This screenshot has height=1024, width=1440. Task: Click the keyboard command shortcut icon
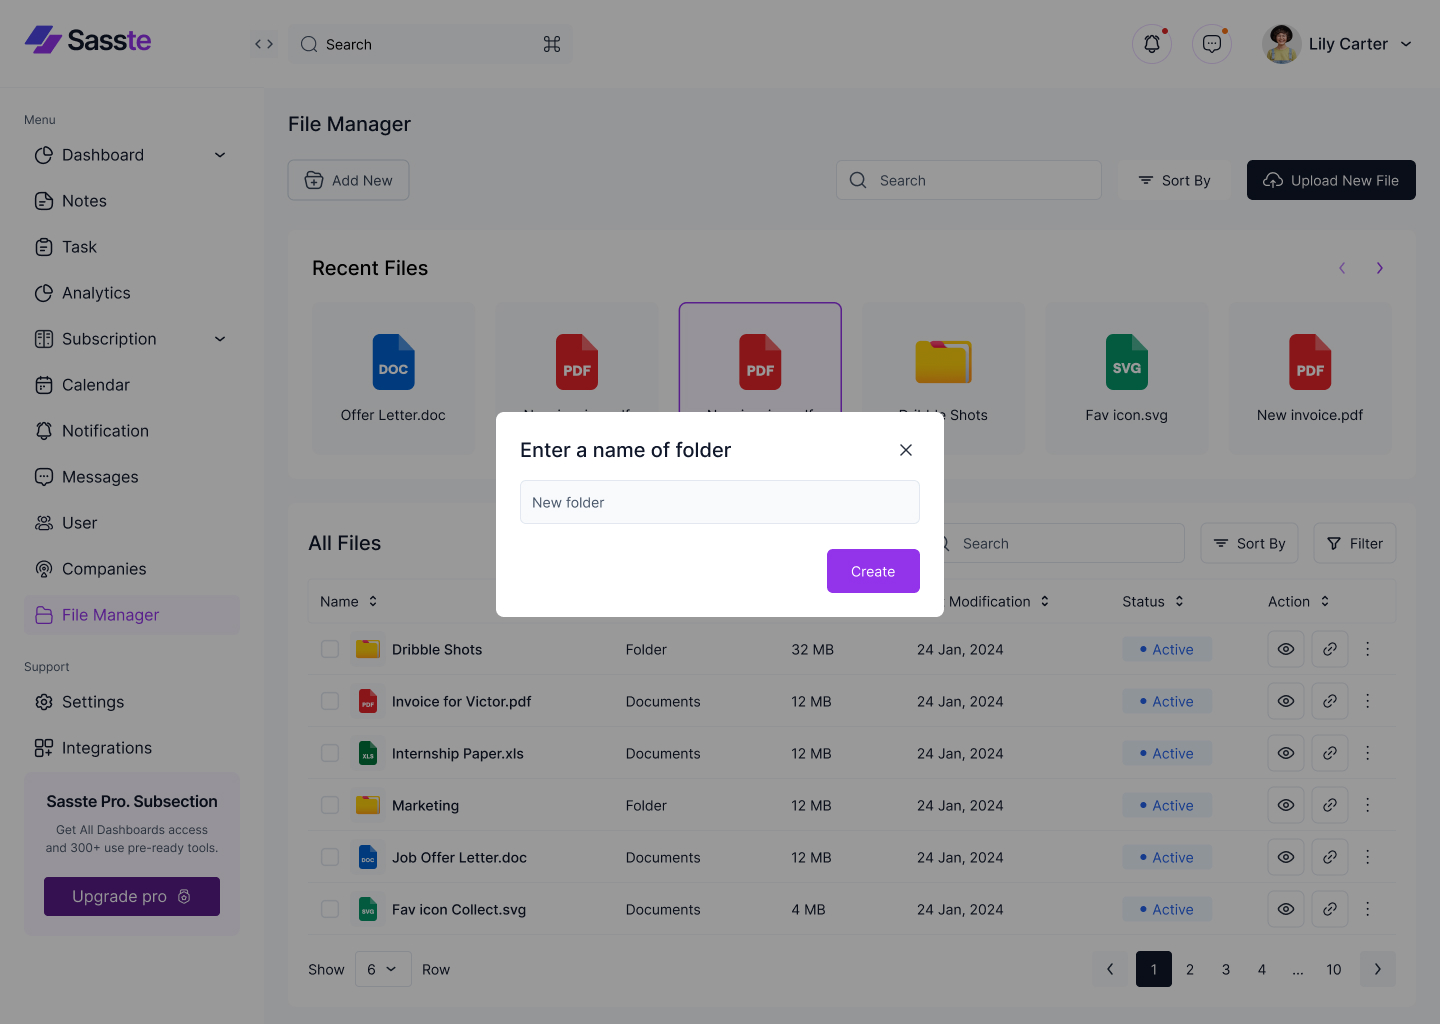552,44
